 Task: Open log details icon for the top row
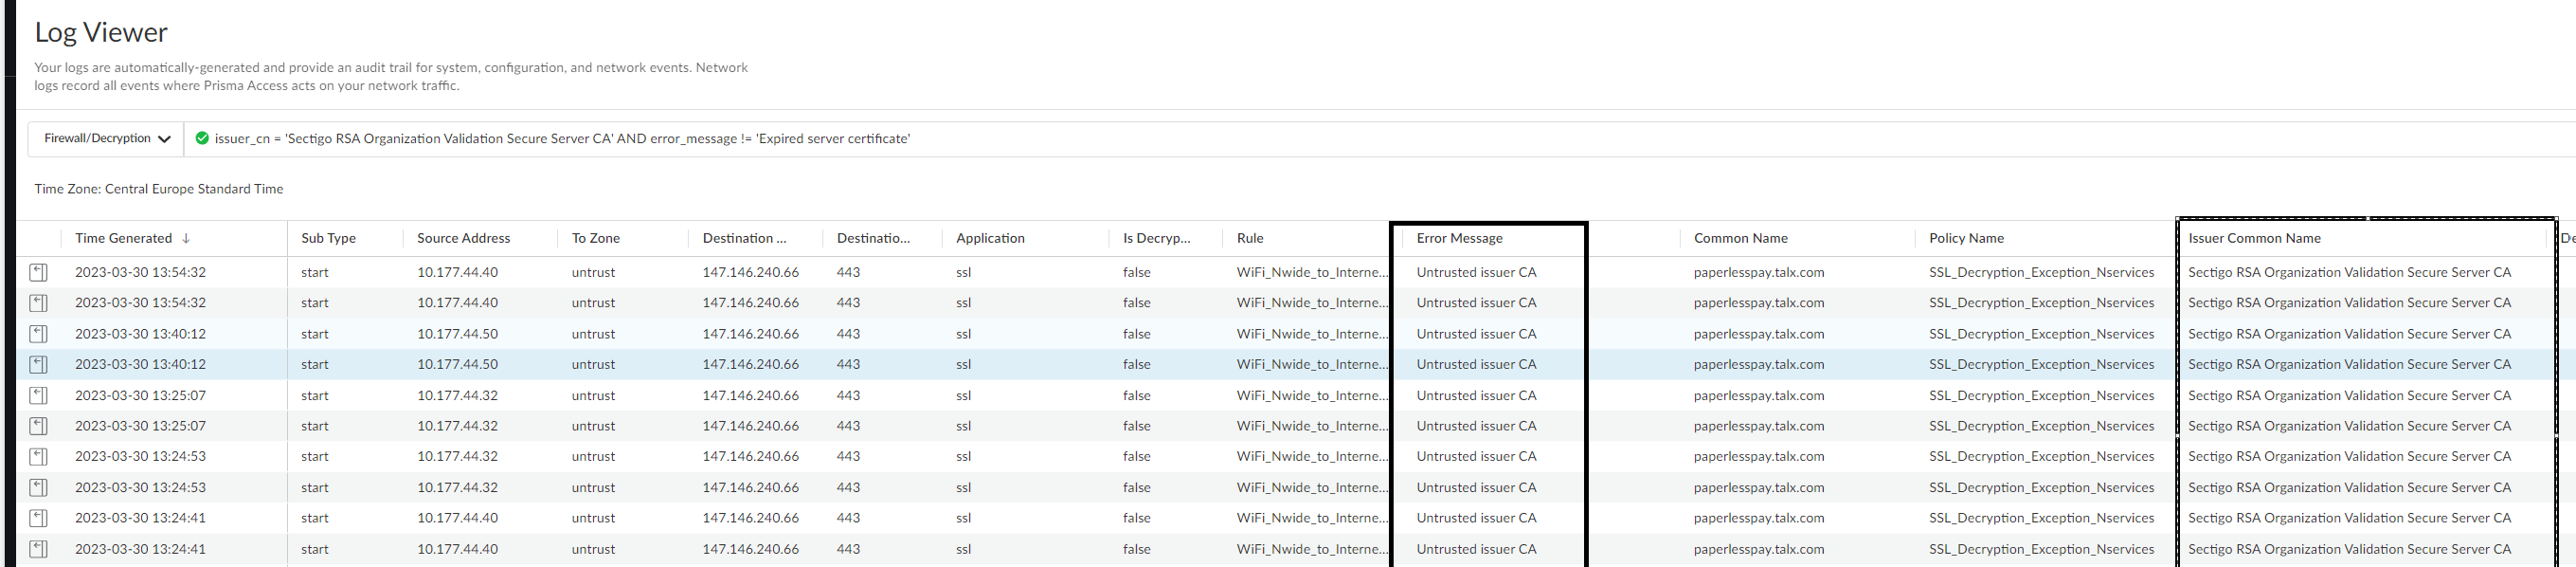(38, 272)
